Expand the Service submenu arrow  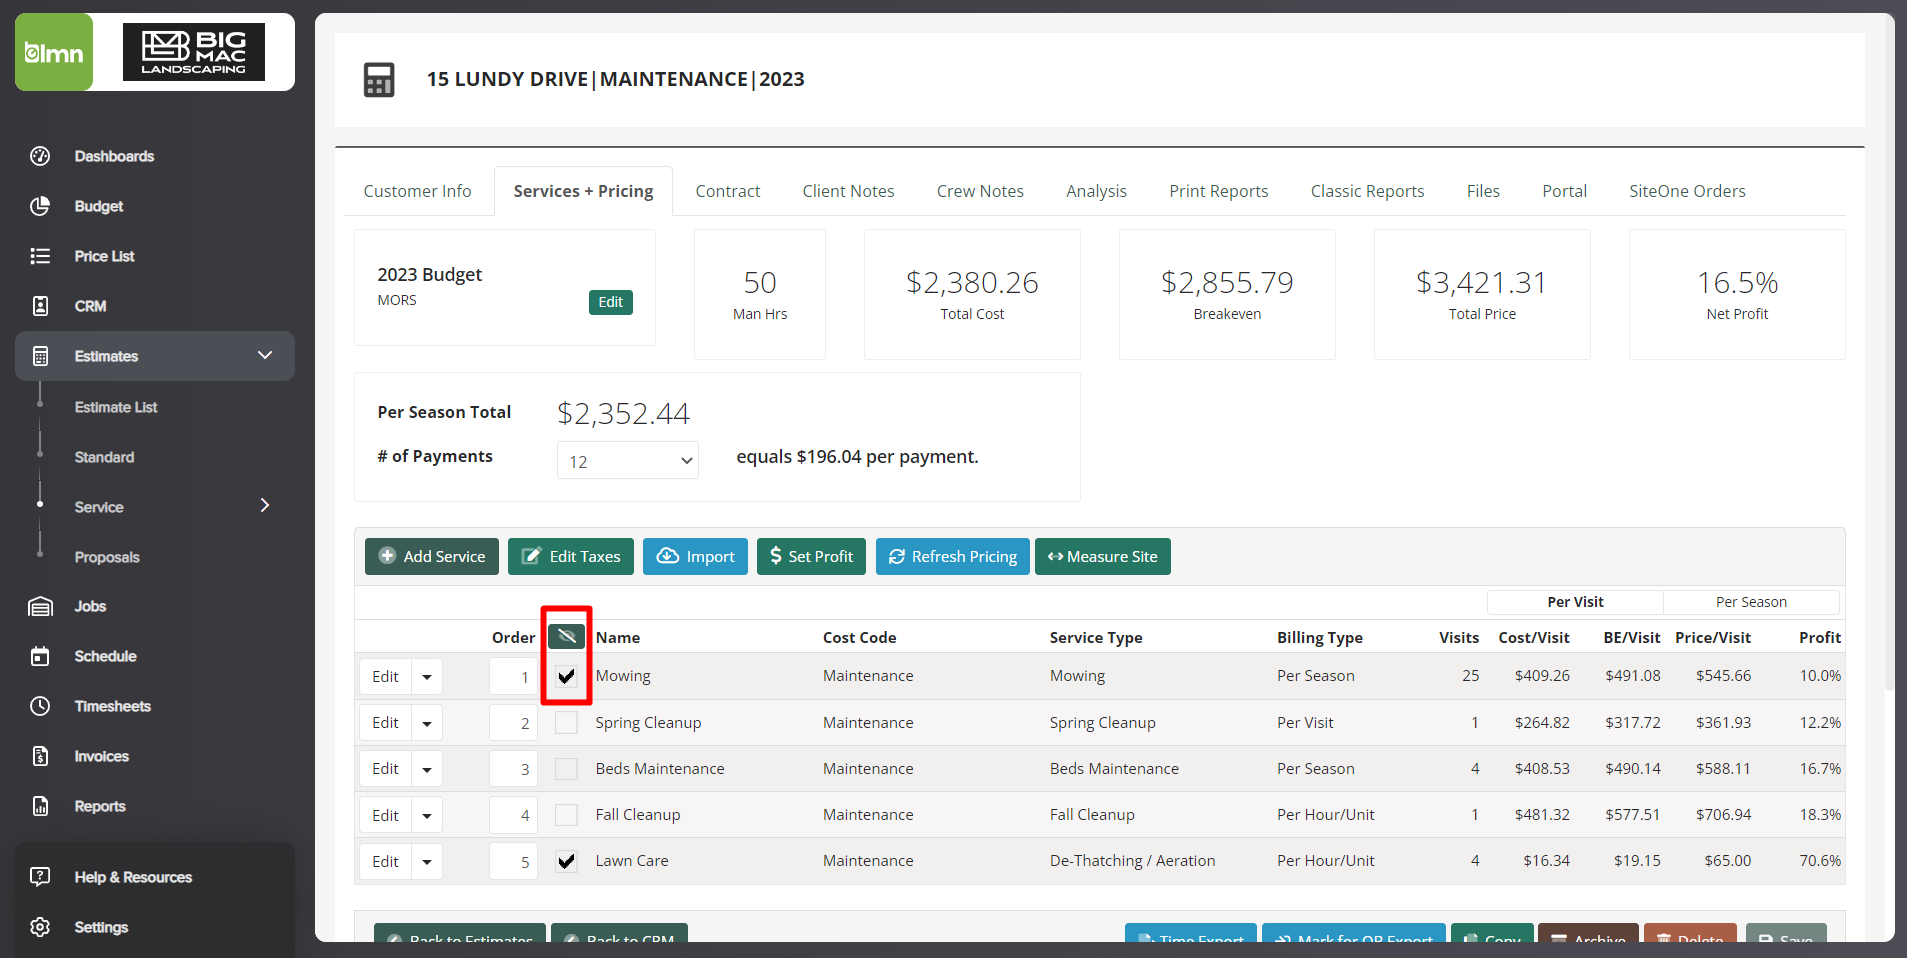[x=265, y=505]
